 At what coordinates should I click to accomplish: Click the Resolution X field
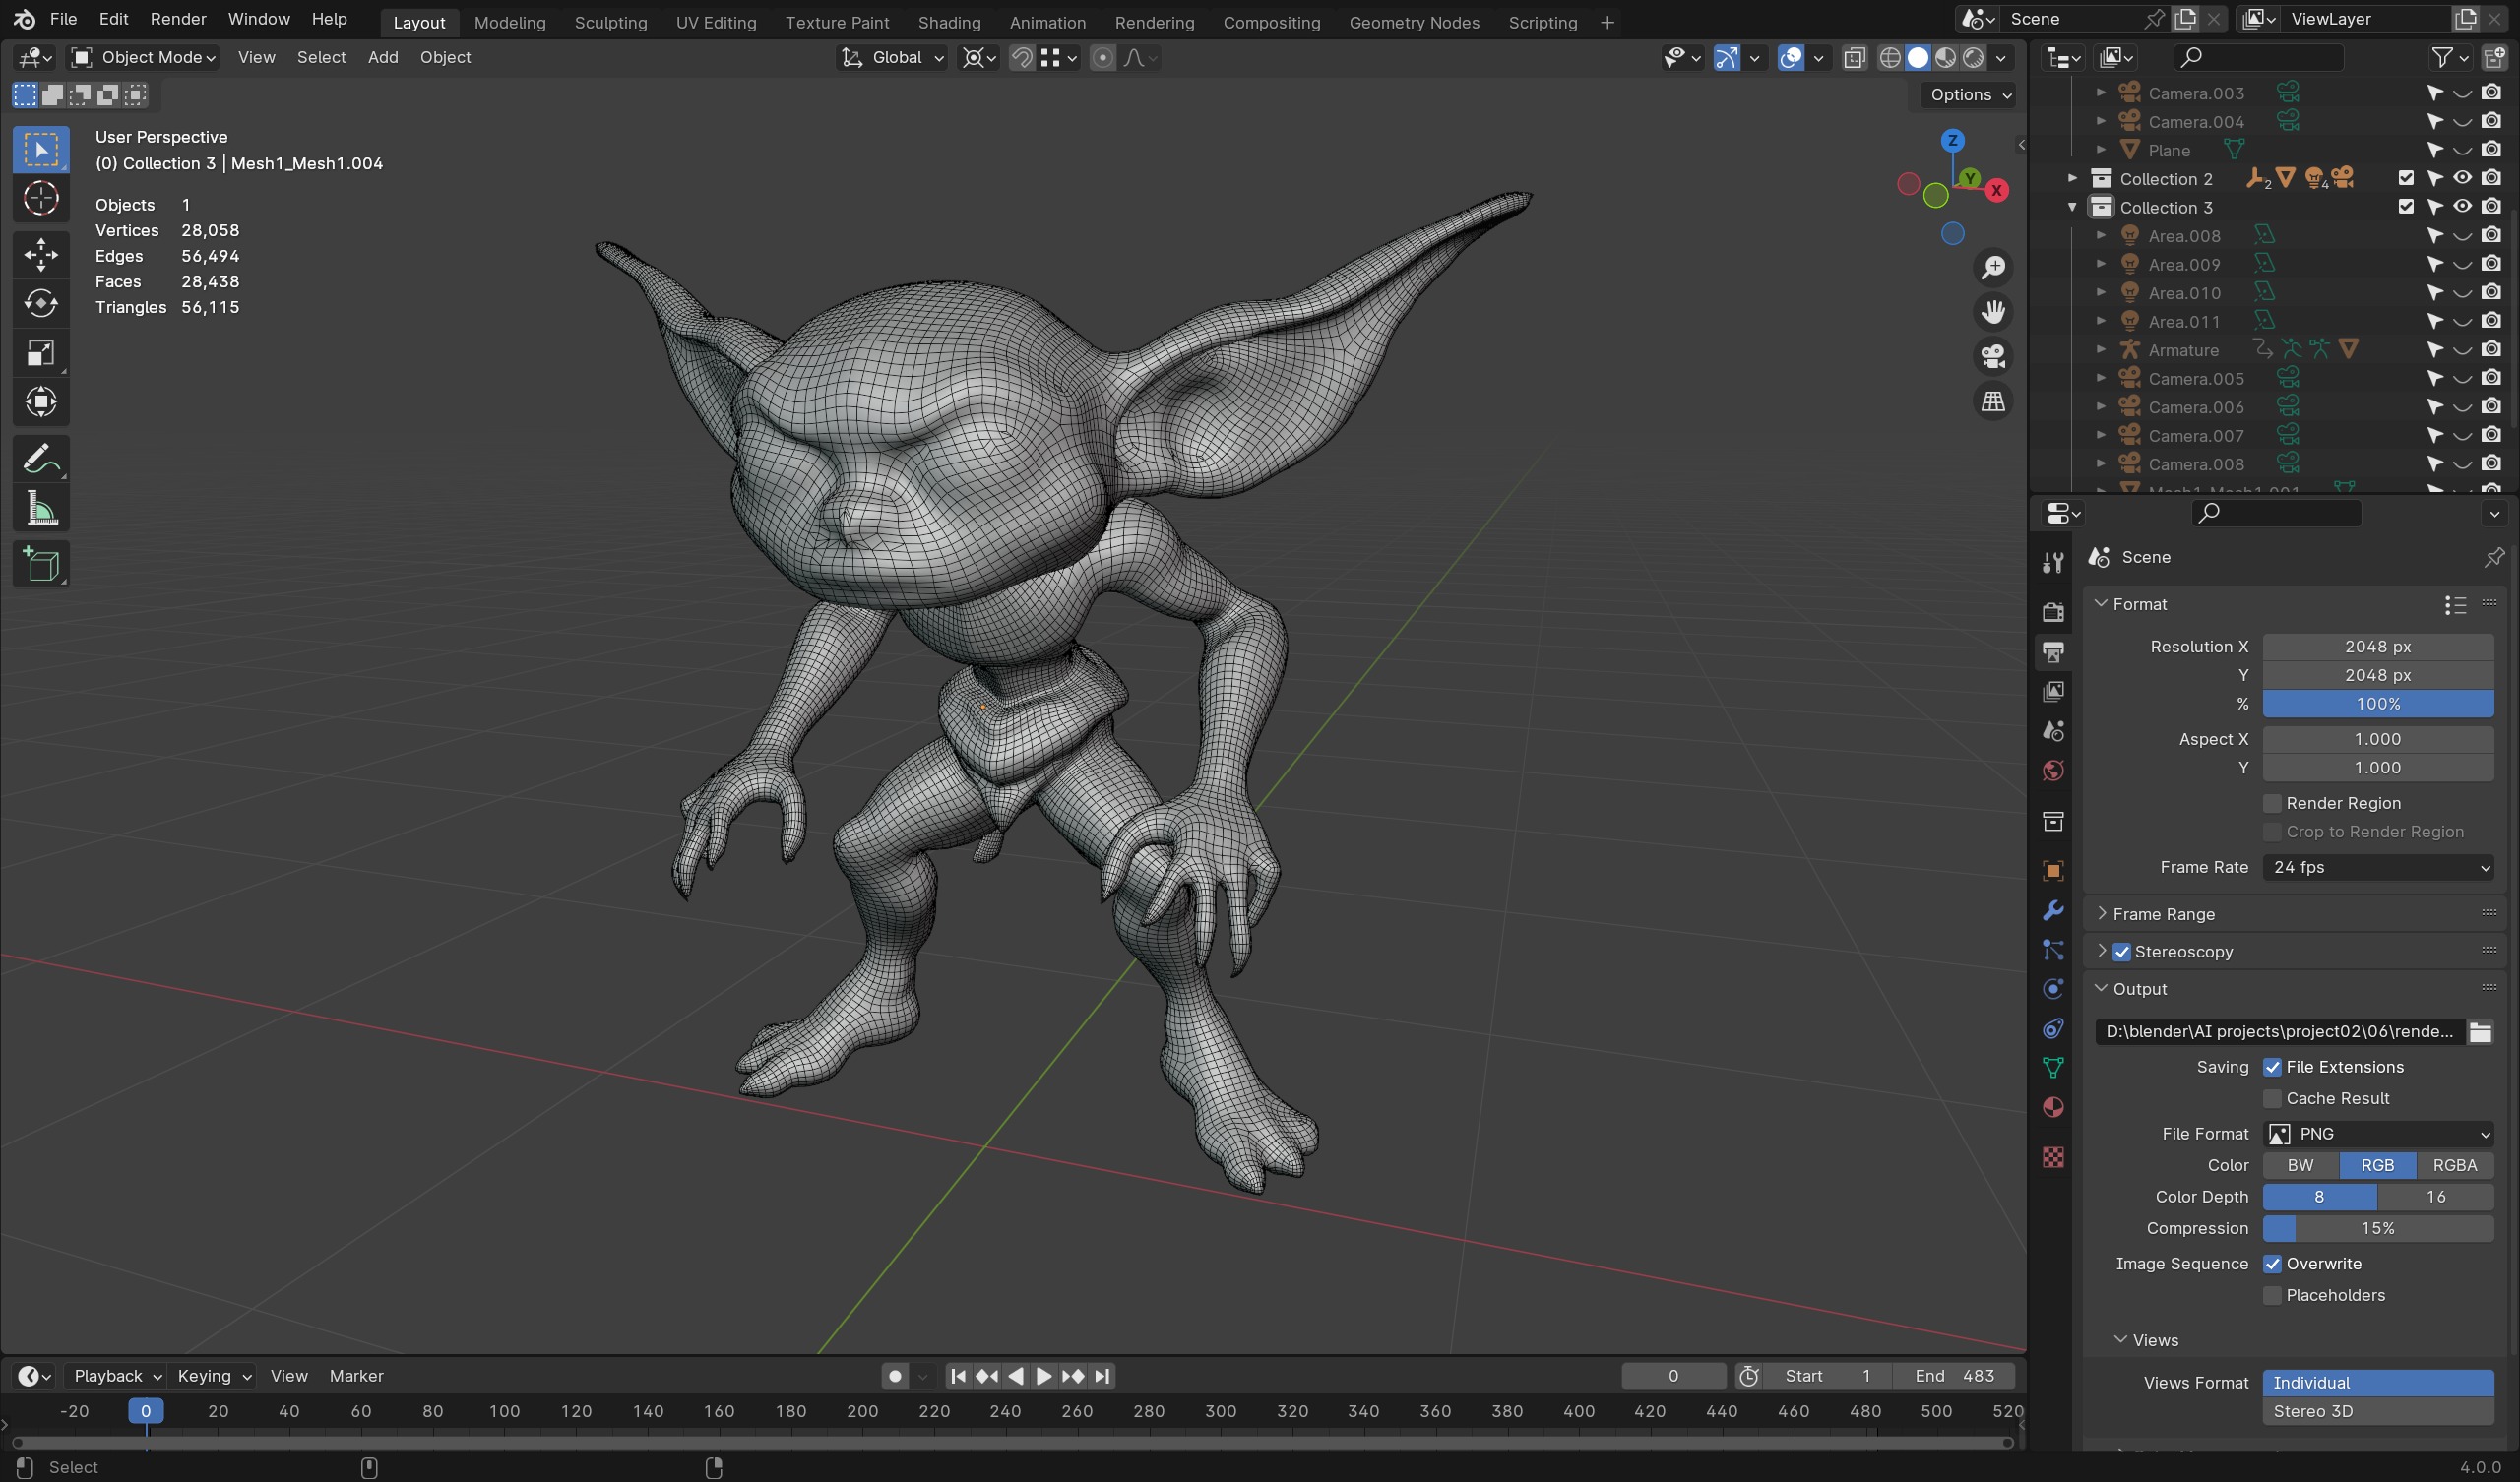point(2378,647)
